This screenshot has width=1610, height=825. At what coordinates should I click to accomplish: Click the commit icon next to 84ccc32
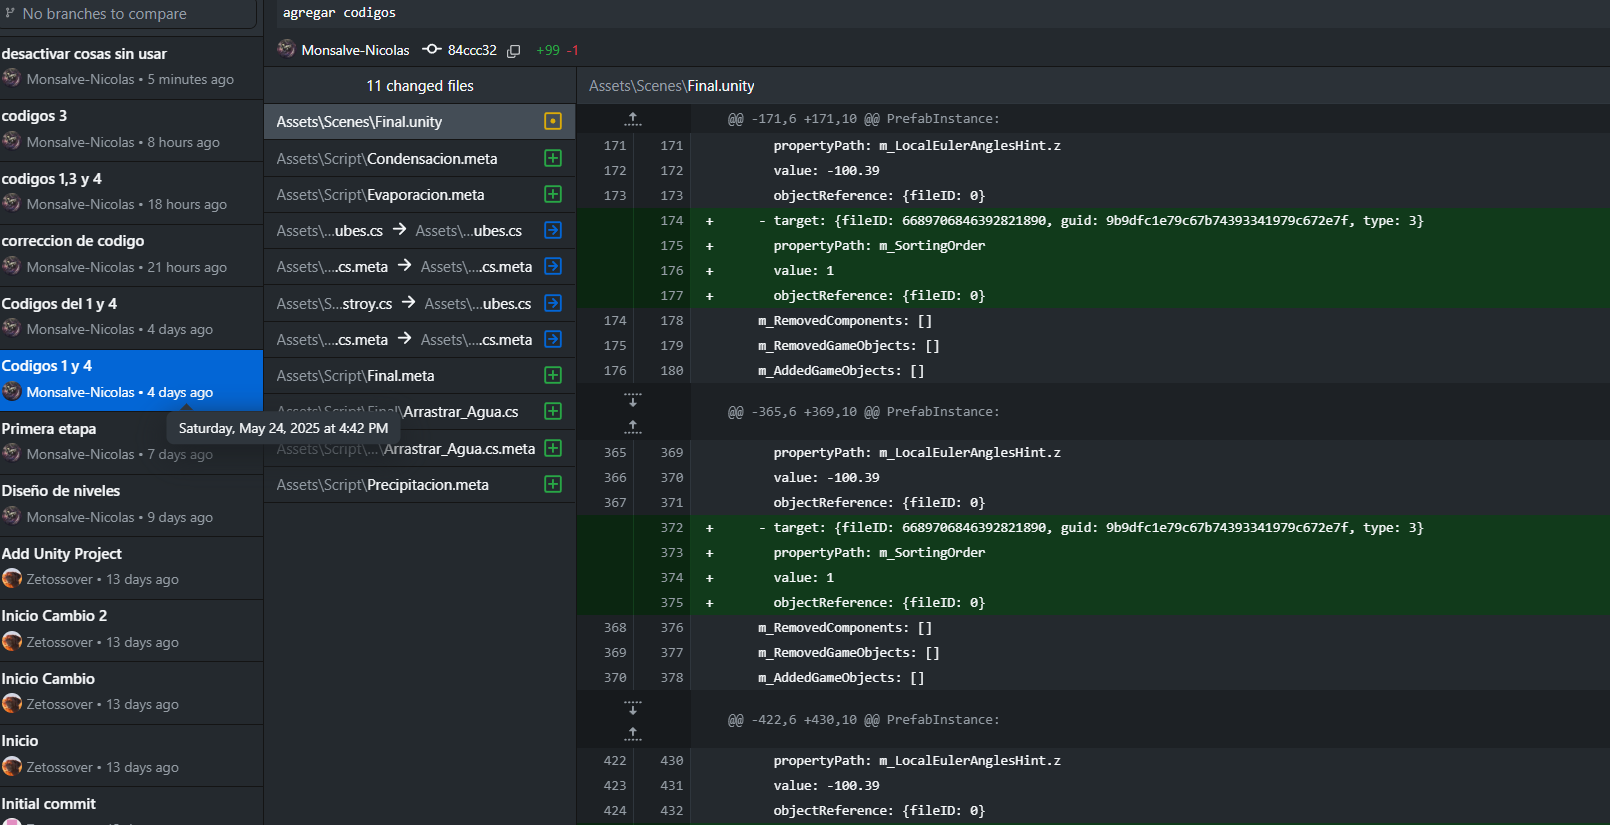click(x=432, y=49)
